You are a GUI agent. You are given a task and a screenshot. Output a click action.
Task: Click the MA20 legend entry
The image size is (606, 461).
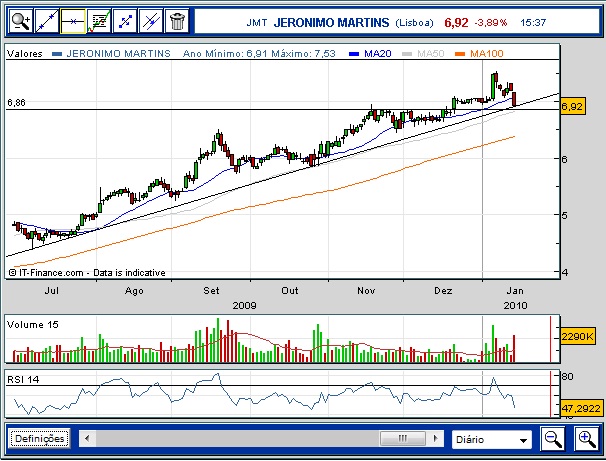tap(378, 53)
